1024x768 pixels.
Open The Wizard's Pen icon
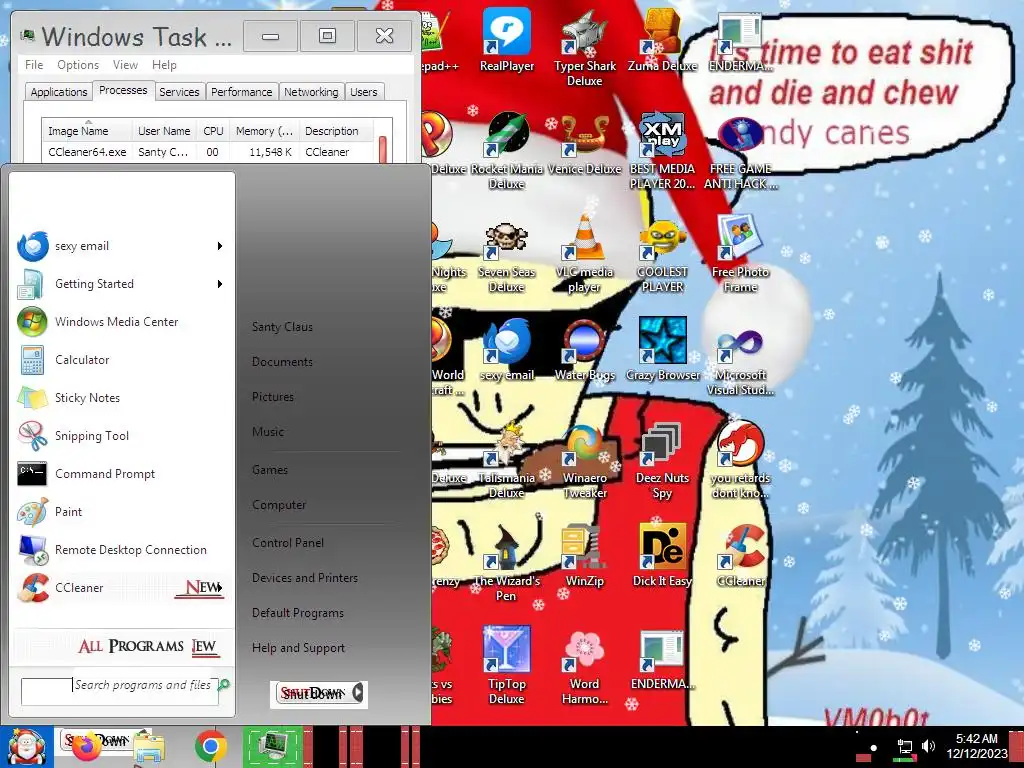(x=507, y=564)
